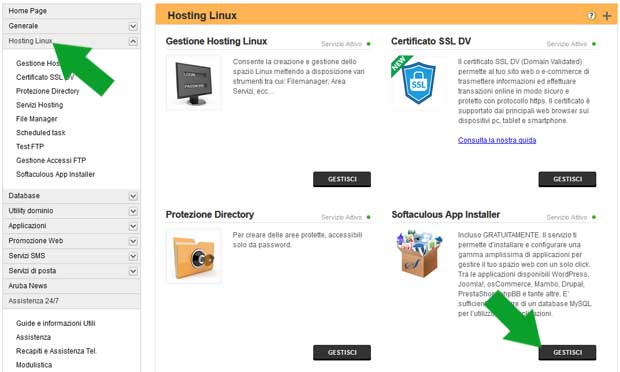The height and width of the screenshot is (372, 620).
Task: Select the Generale menu label
Action: 23,26
